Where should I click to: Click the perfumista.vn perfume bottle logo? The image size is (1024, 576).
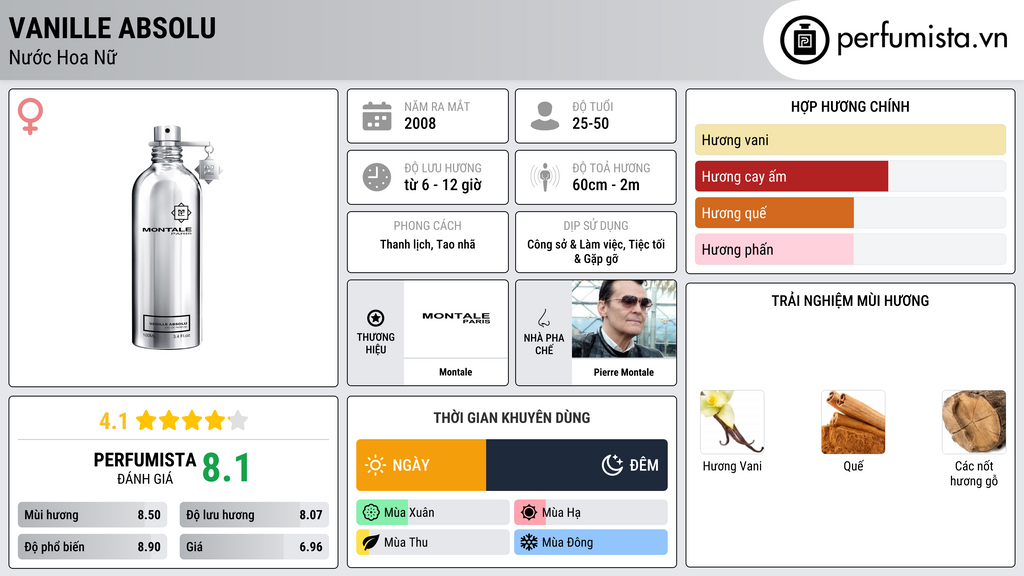(x=804, y=40)
